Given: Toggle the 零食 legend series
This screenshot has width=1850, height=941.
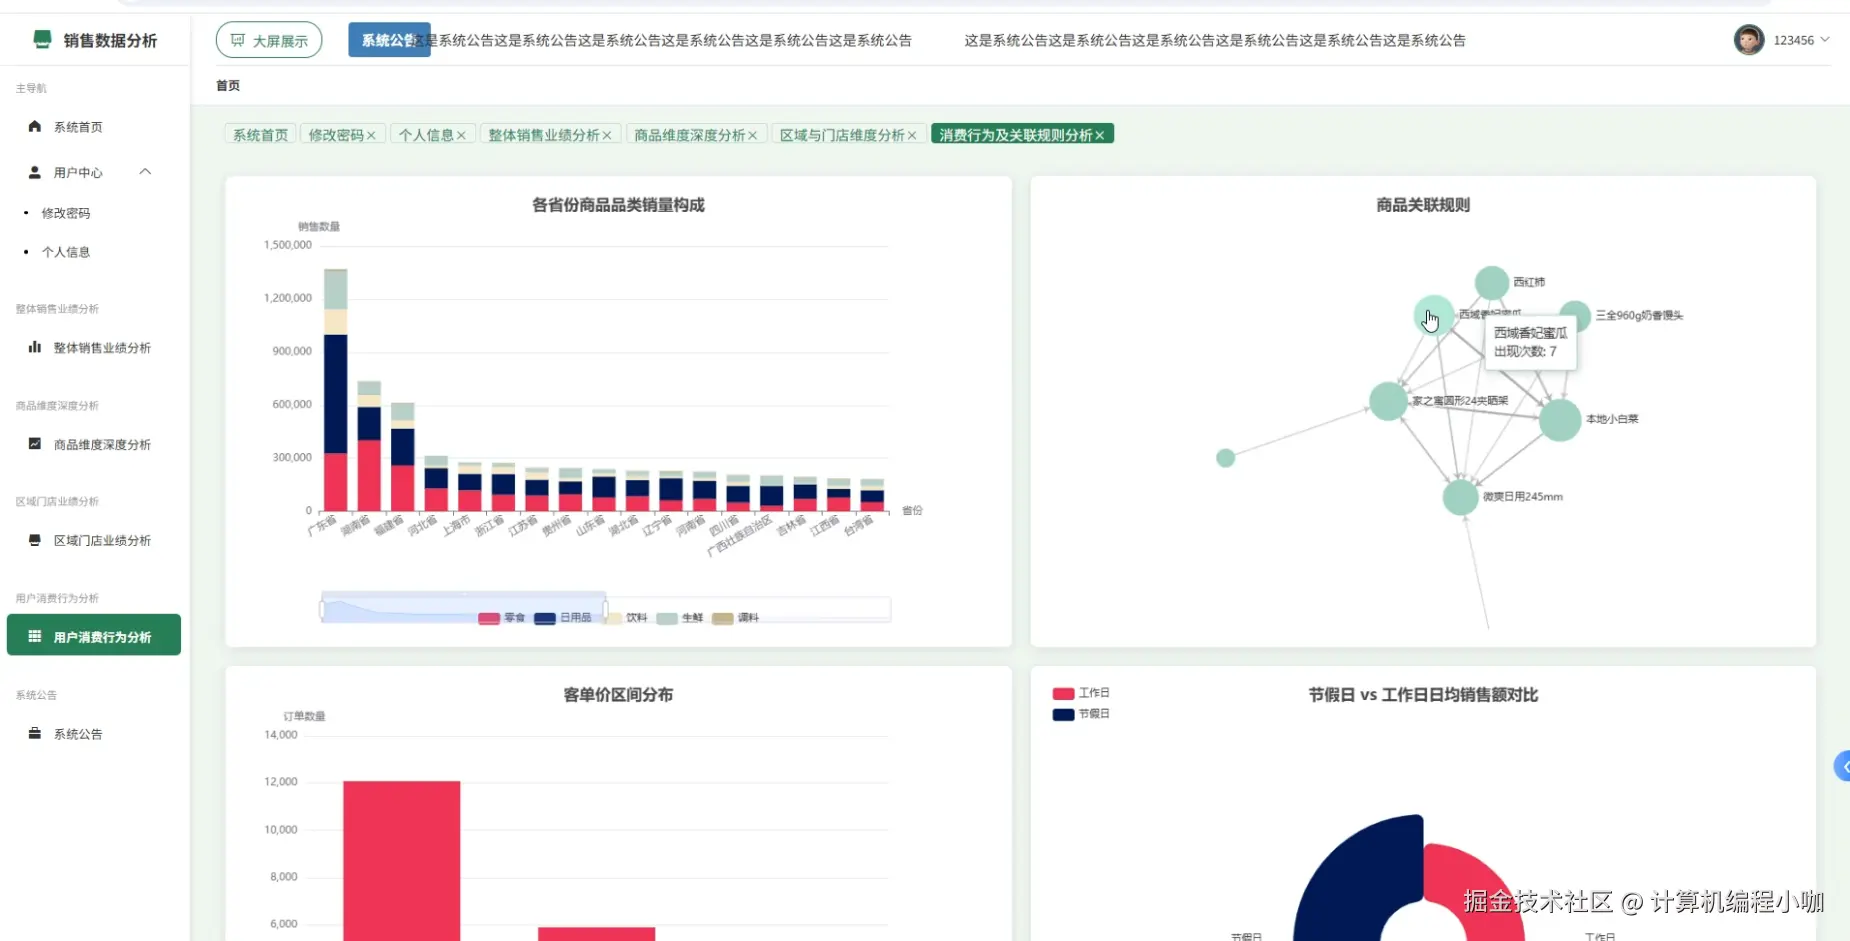Looking at the screenshot, I should 502,618.
